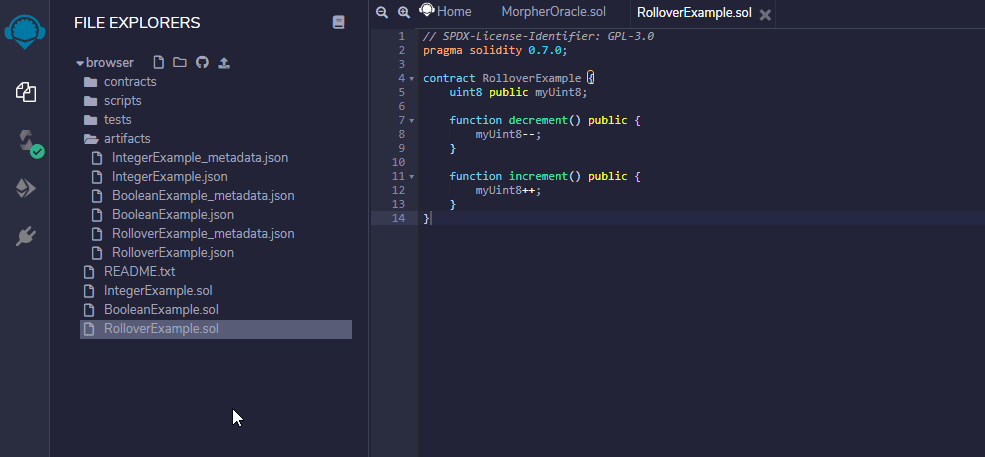Select RolloverExample.sol in file tree
Image resolution: width=985 pixels, height=457 pixels.
pyautogui.click(x=215, y=329)
